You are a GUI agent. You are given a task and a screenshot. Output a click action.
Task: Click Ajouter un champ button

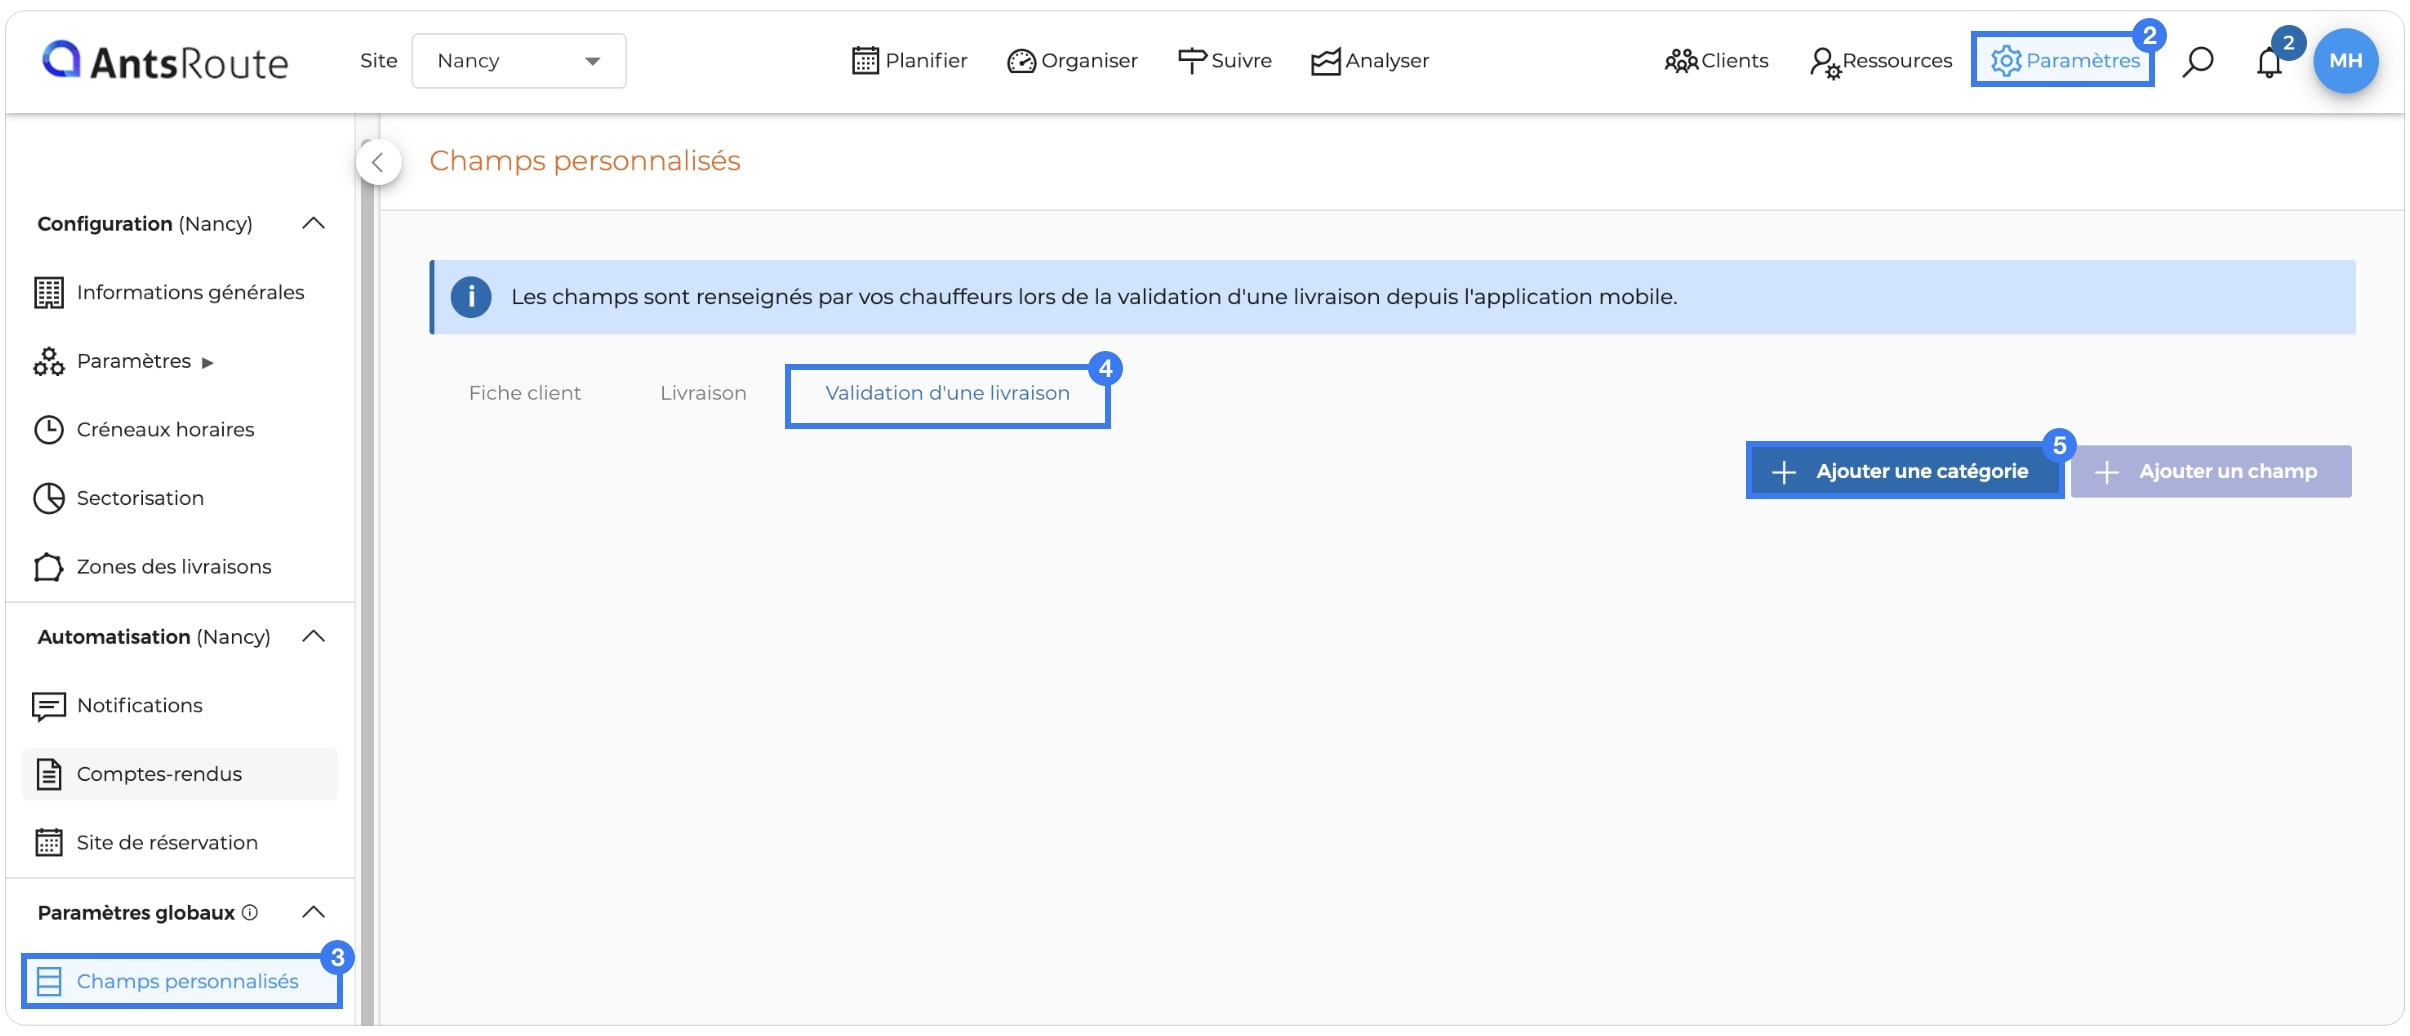pyautogui.click(x=2211, y=471)
